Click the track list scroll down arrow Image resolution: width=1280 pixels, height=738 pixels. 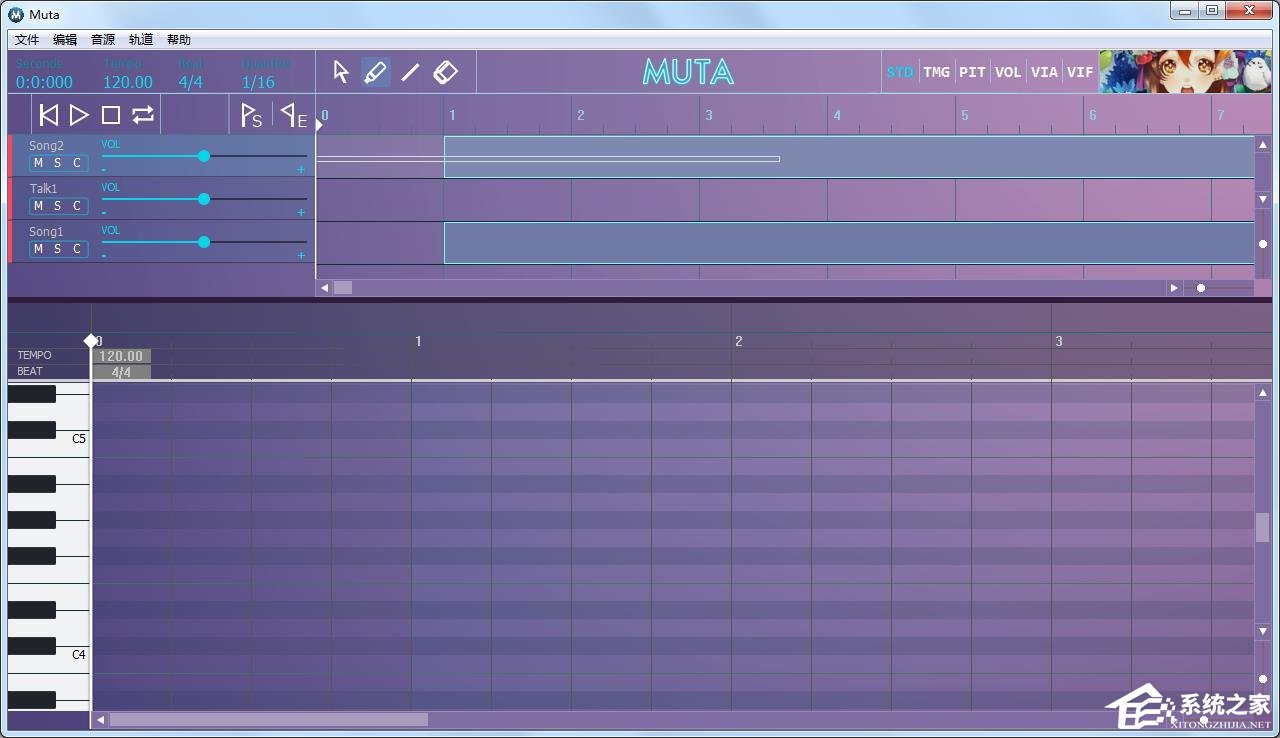point(1263,200)
